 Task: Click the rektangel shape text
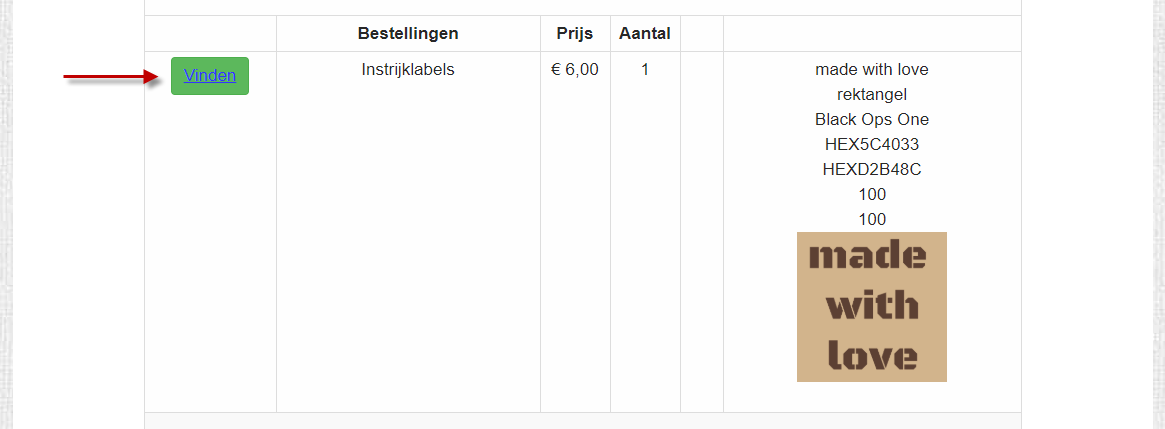tap(872, 95)
